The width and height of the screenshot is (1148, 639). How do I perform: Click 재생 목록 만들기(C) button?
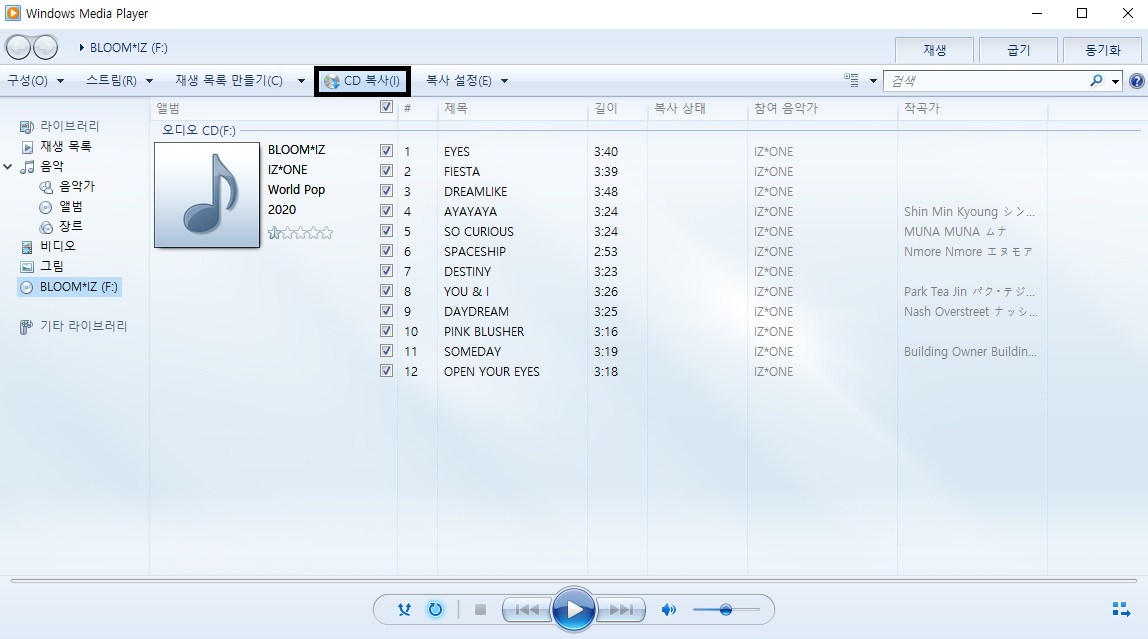coord(229,81)
